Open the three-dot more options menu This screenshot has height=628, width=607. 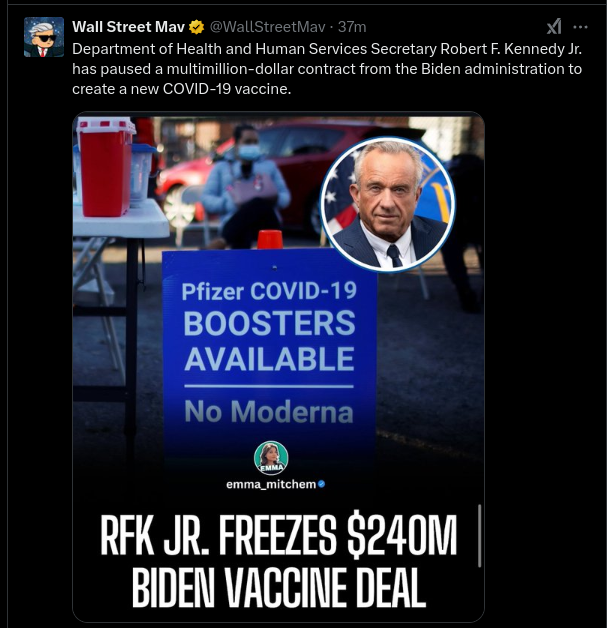click(x=580, y=27)
